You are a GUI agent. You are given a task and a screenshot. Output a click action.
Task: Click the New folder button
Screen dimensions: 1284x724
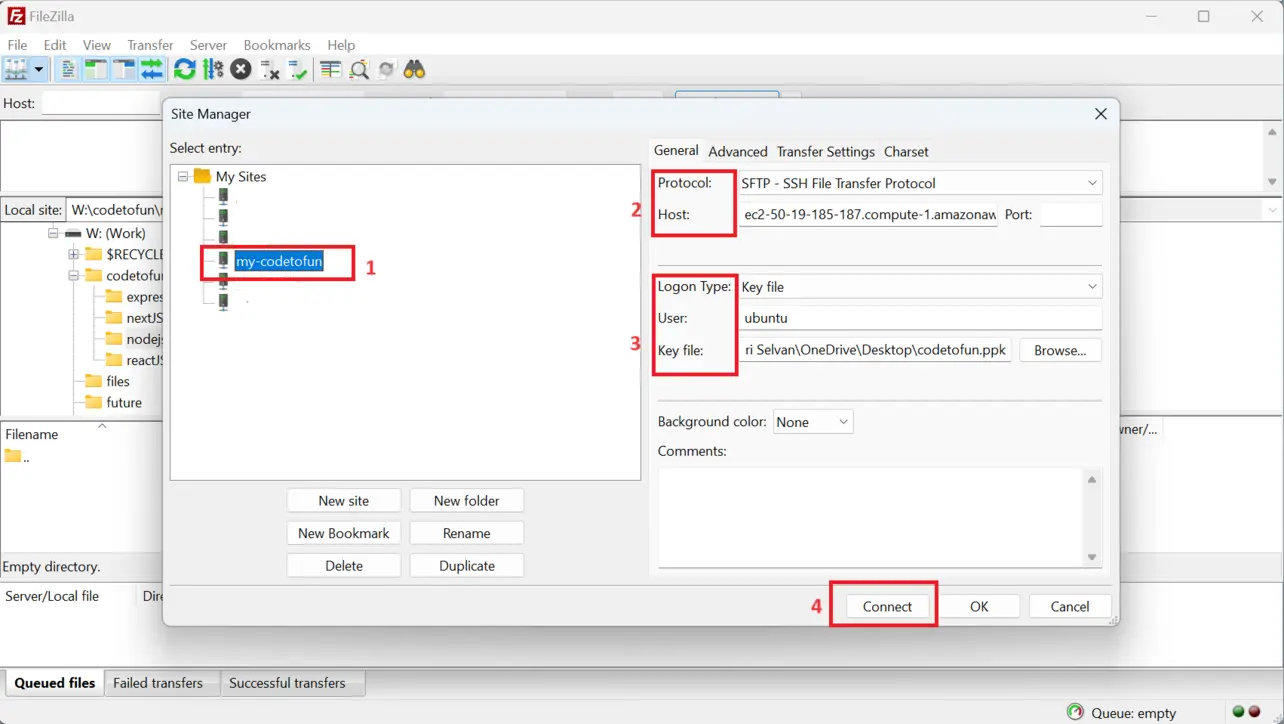coord(467,500)
